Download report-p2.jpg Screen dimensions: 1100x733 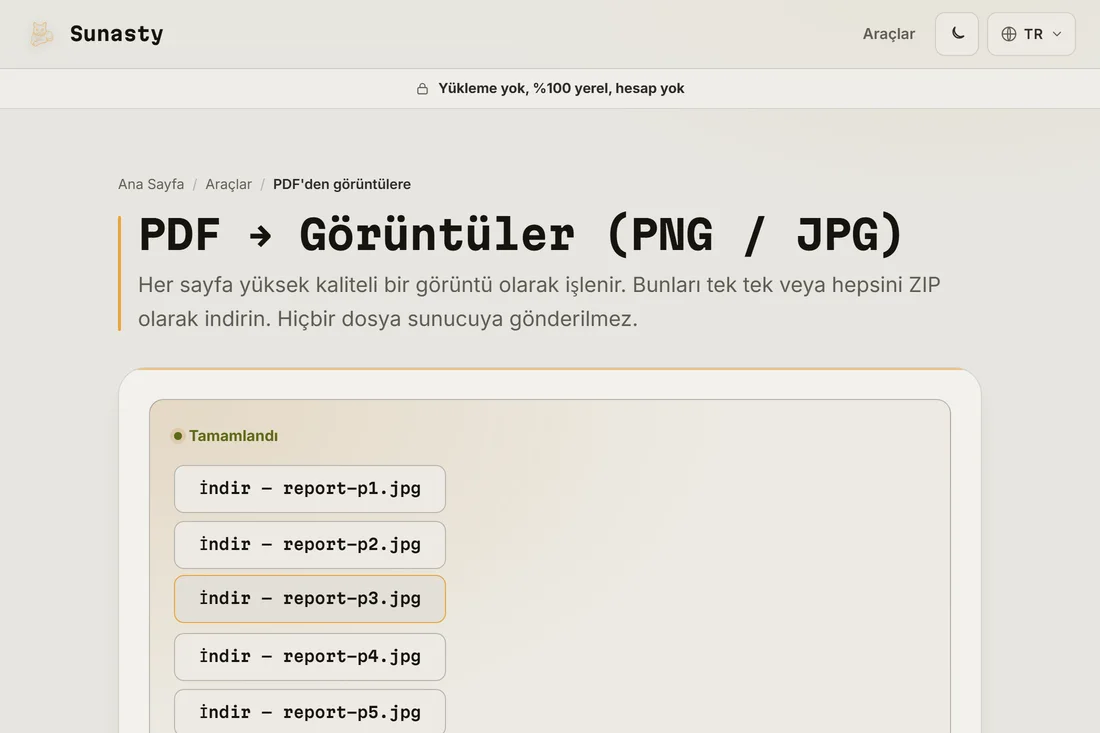coord(310,545)
